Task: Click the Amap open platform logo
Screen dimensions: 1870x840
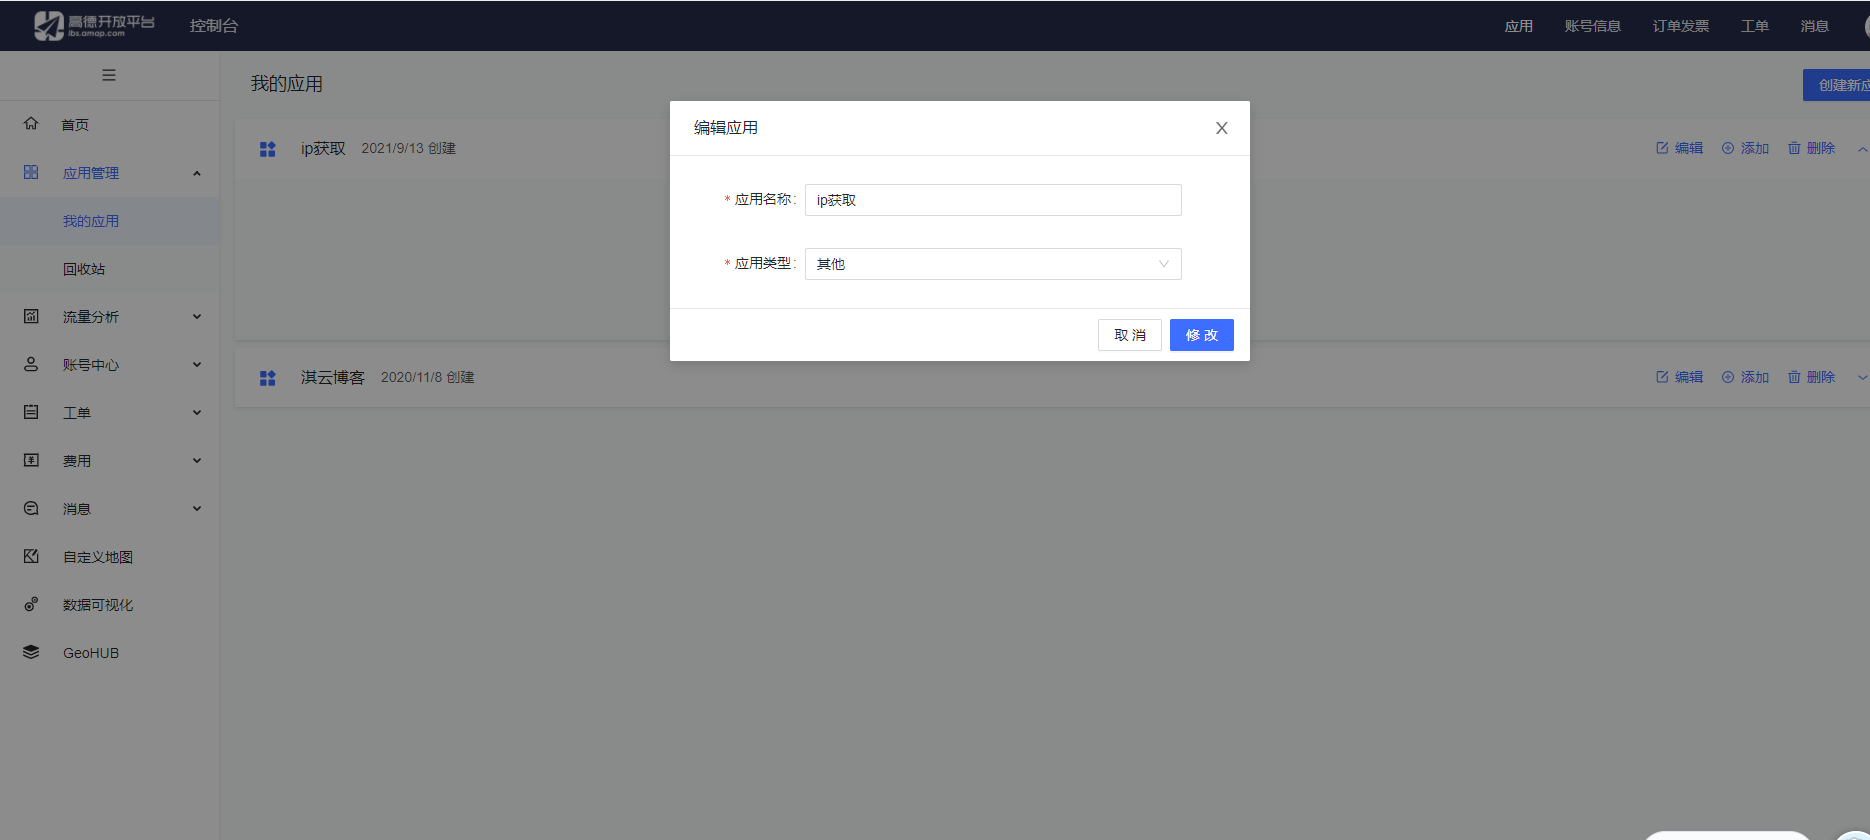Action: click(x=94, y=25)
